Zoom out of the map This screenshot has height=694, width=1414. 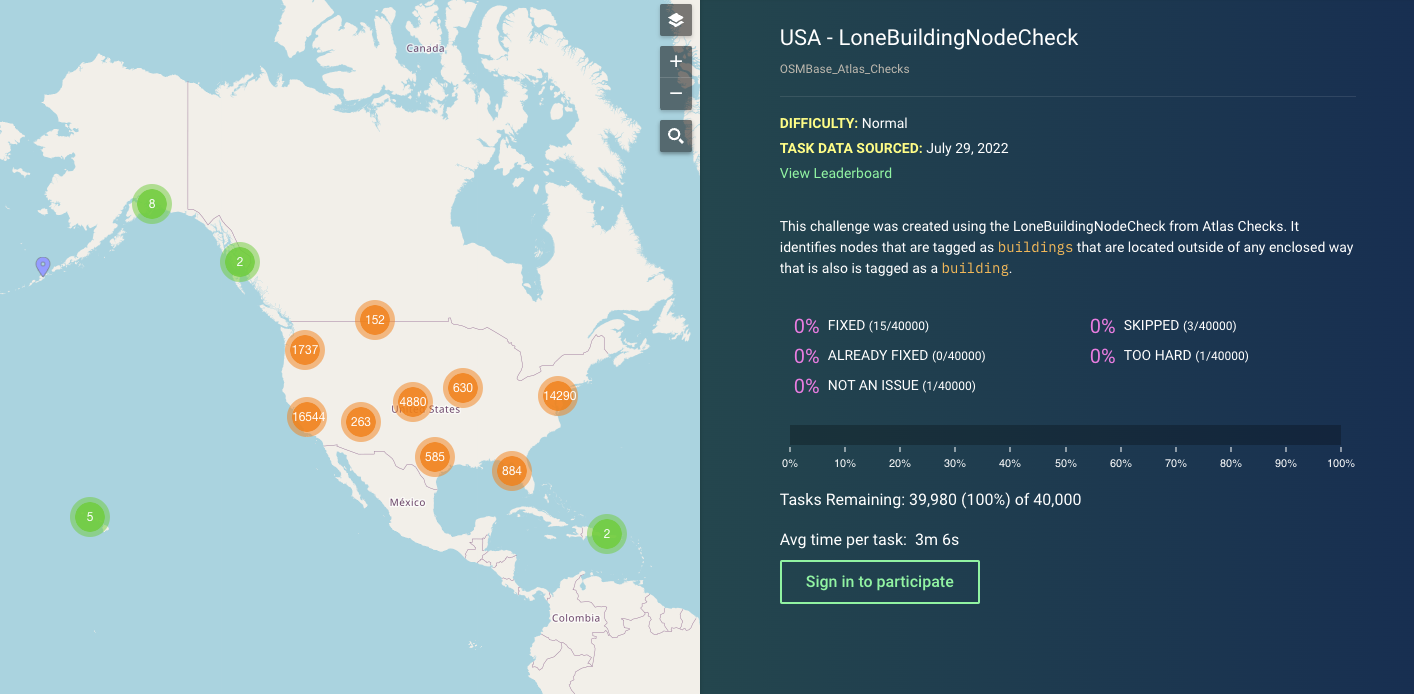pos(676,93)
